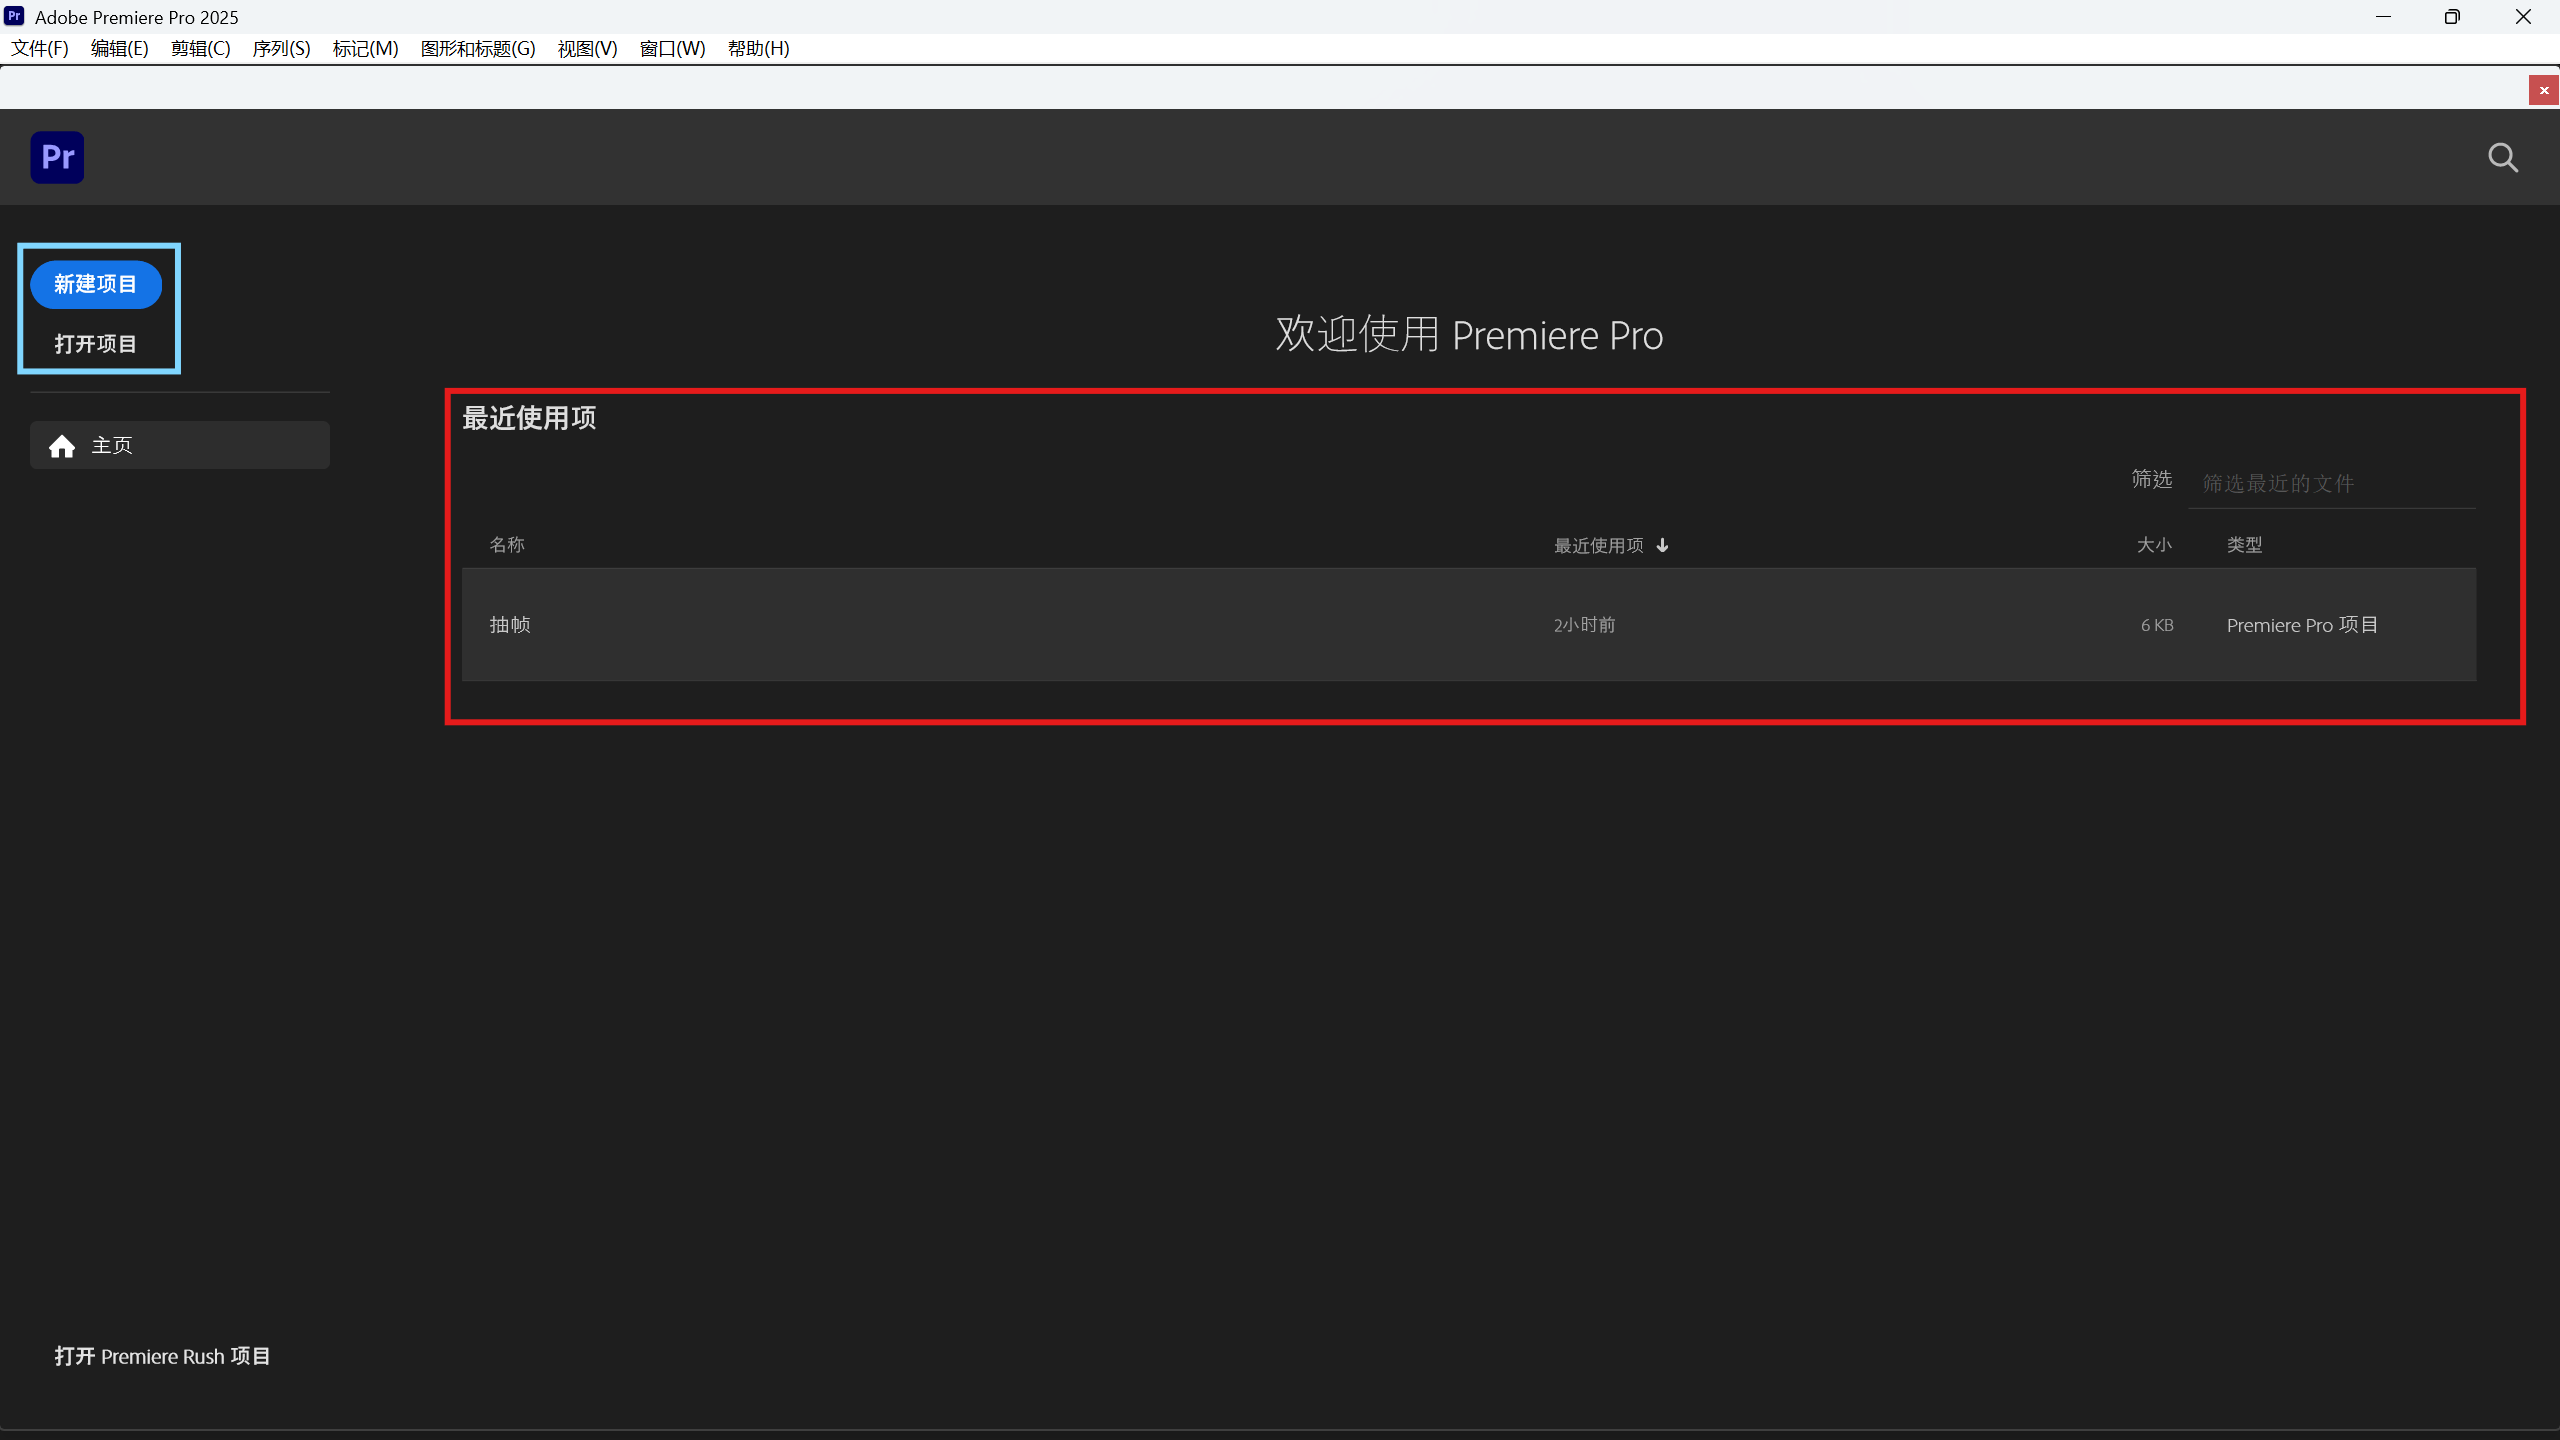
Task: Click 打开项目 link
Action: (95, 344)
